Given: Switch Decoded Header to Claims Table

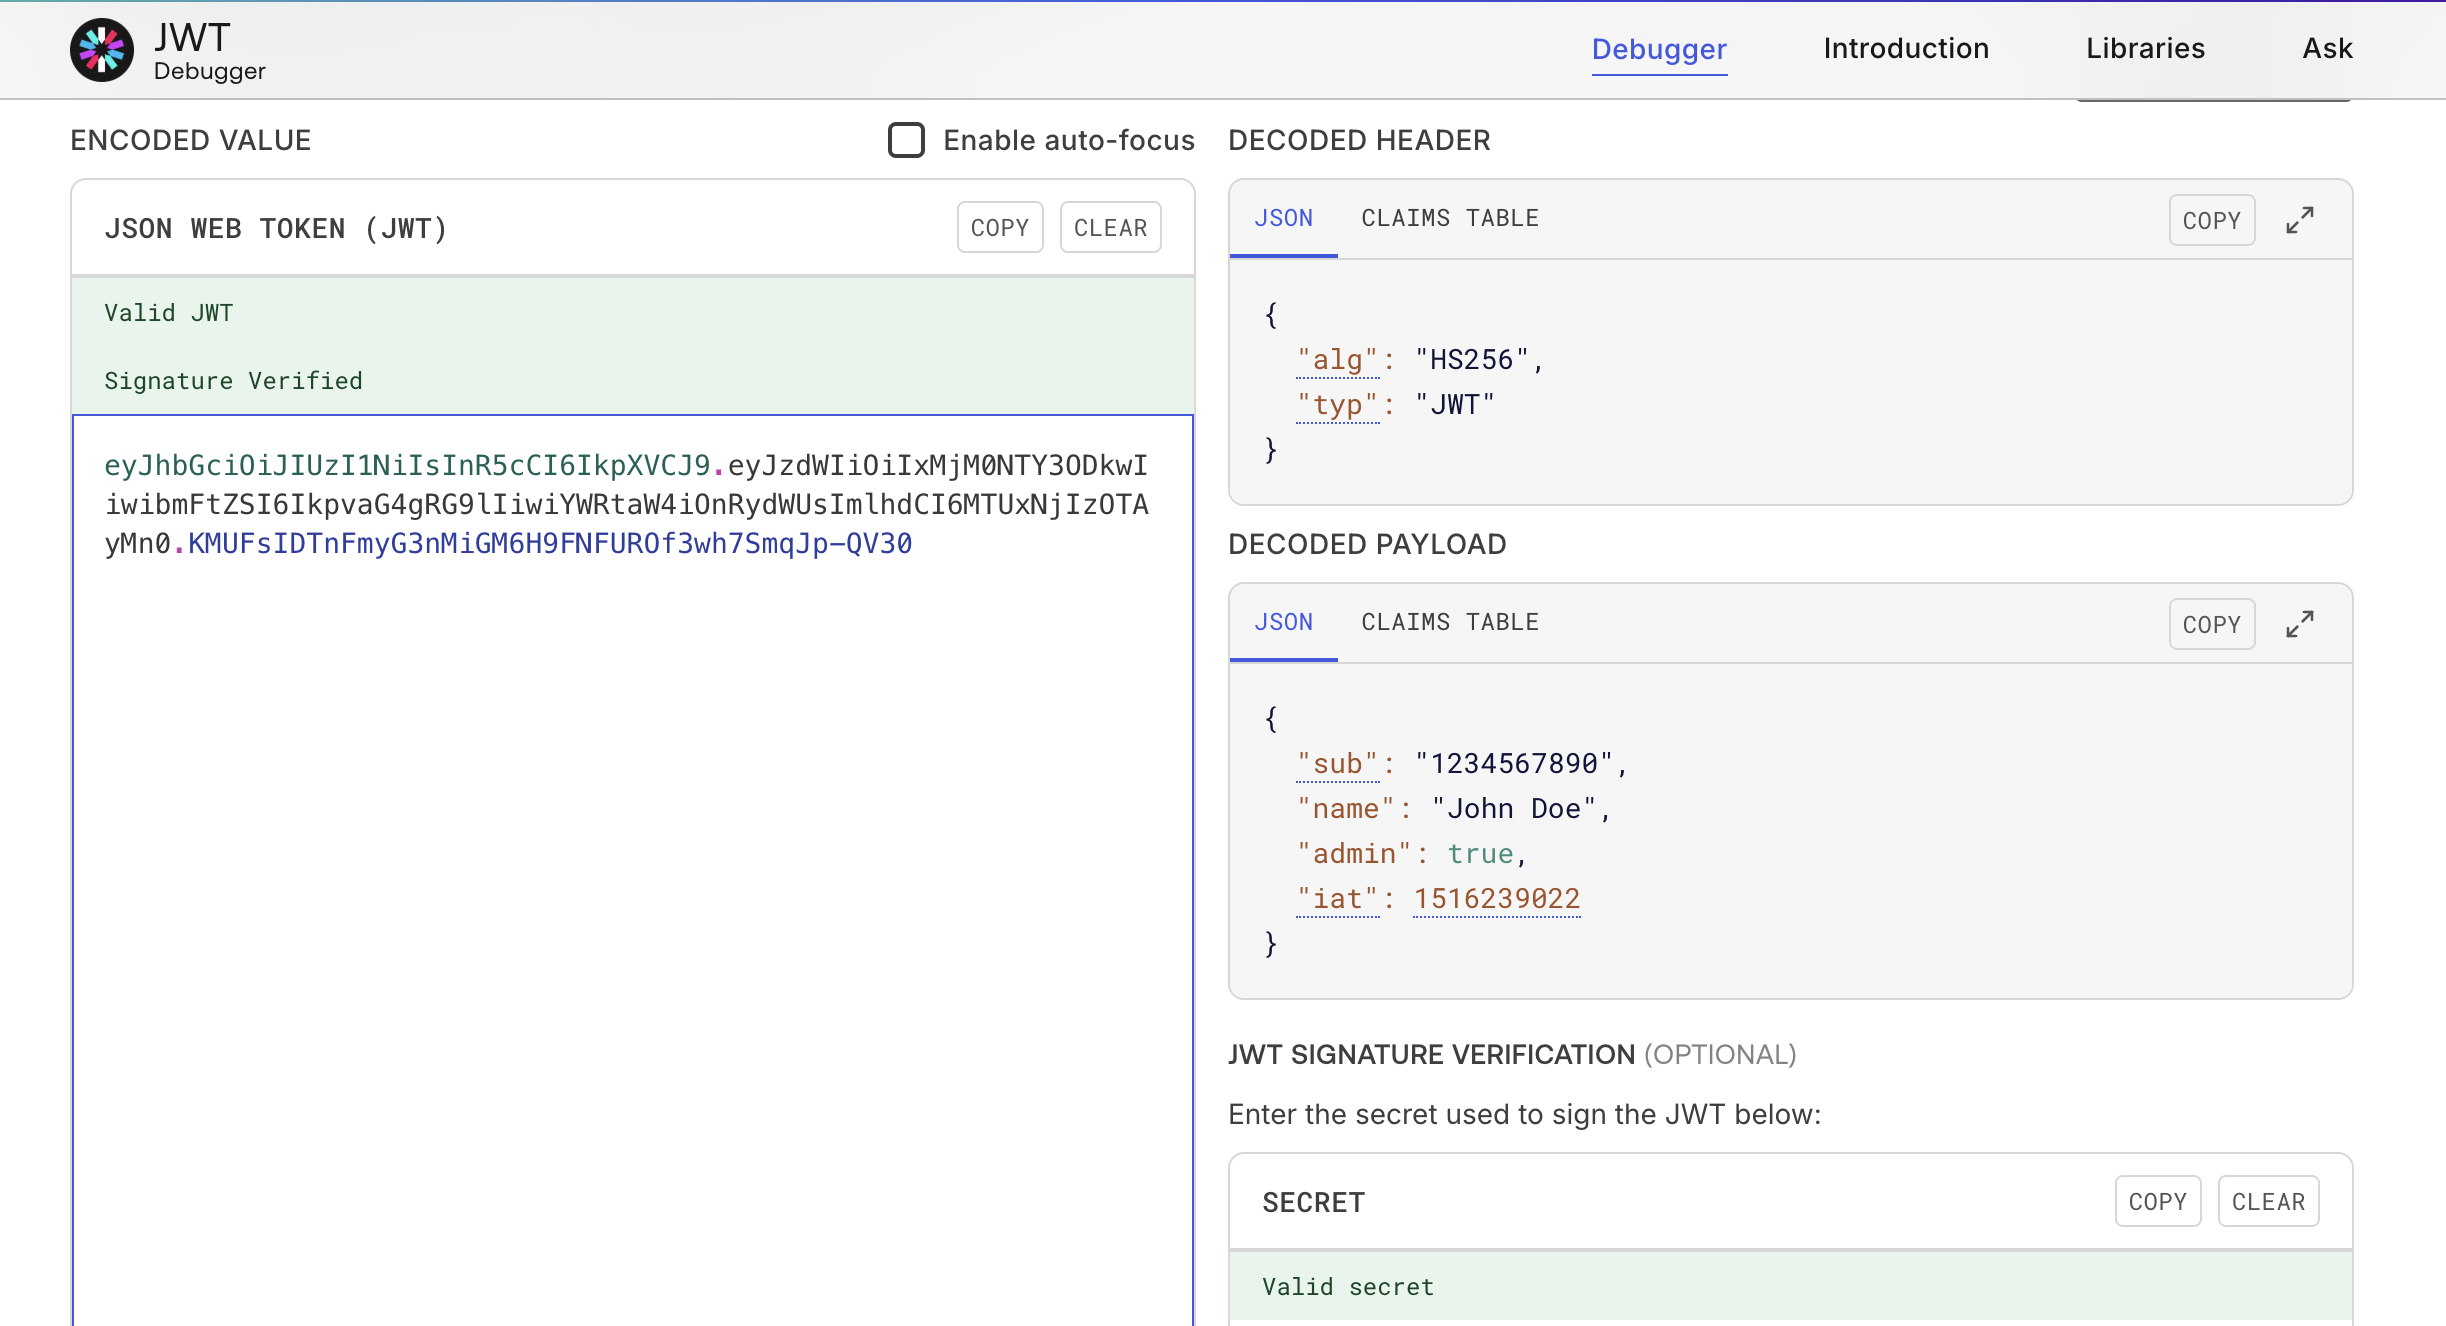Looking at the screenshot, I should 1450,218.
